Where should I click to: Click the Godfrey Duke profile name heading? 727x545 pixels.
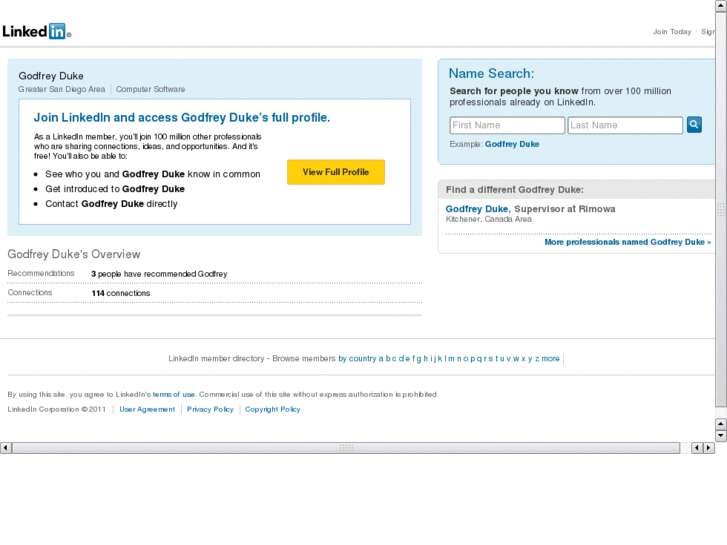click(x=51, y=76)
